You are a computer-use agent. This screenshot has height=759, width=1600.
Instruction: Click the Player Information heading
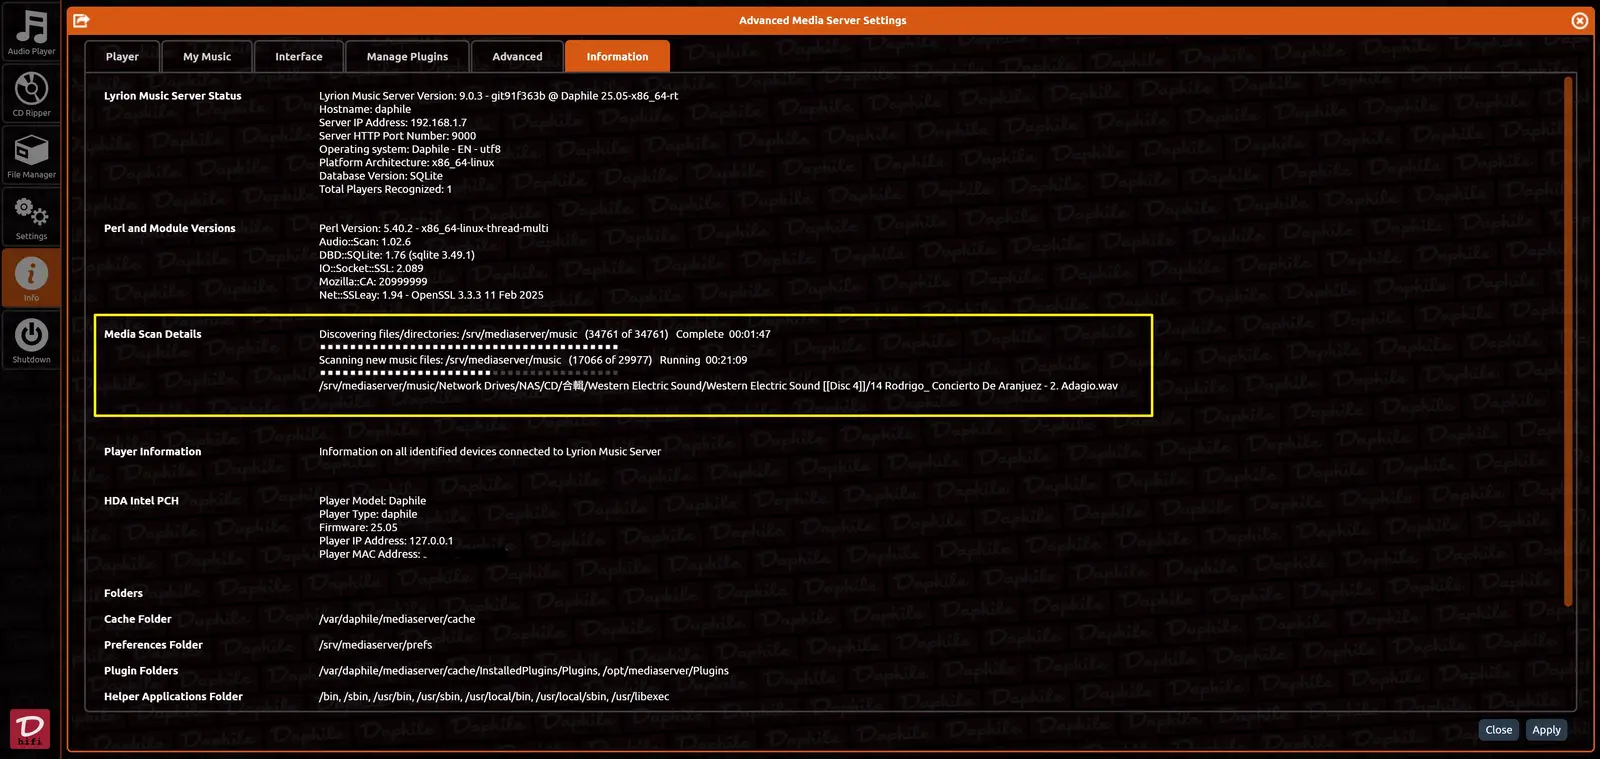[x=153, y=452]
